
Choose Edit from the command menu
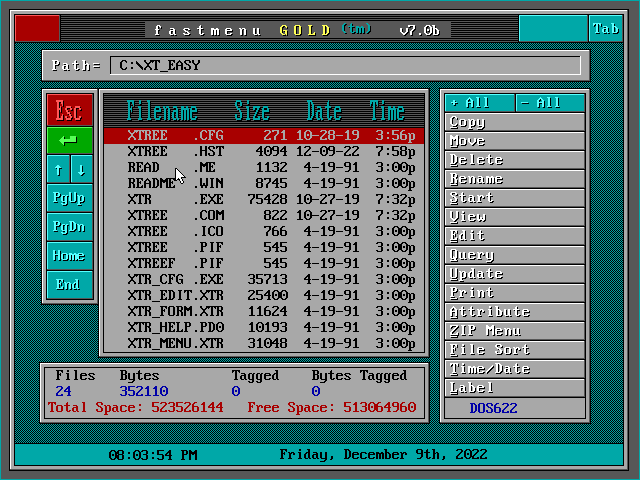(515, 236)
